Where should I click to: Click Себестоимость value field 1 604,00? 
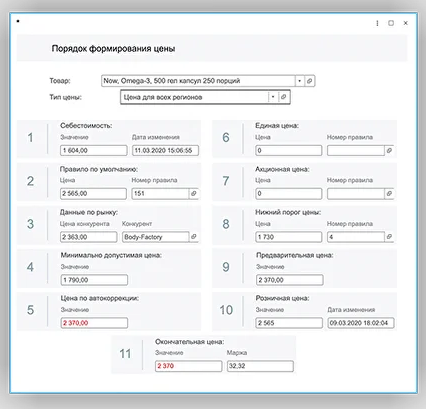point(94,150)
